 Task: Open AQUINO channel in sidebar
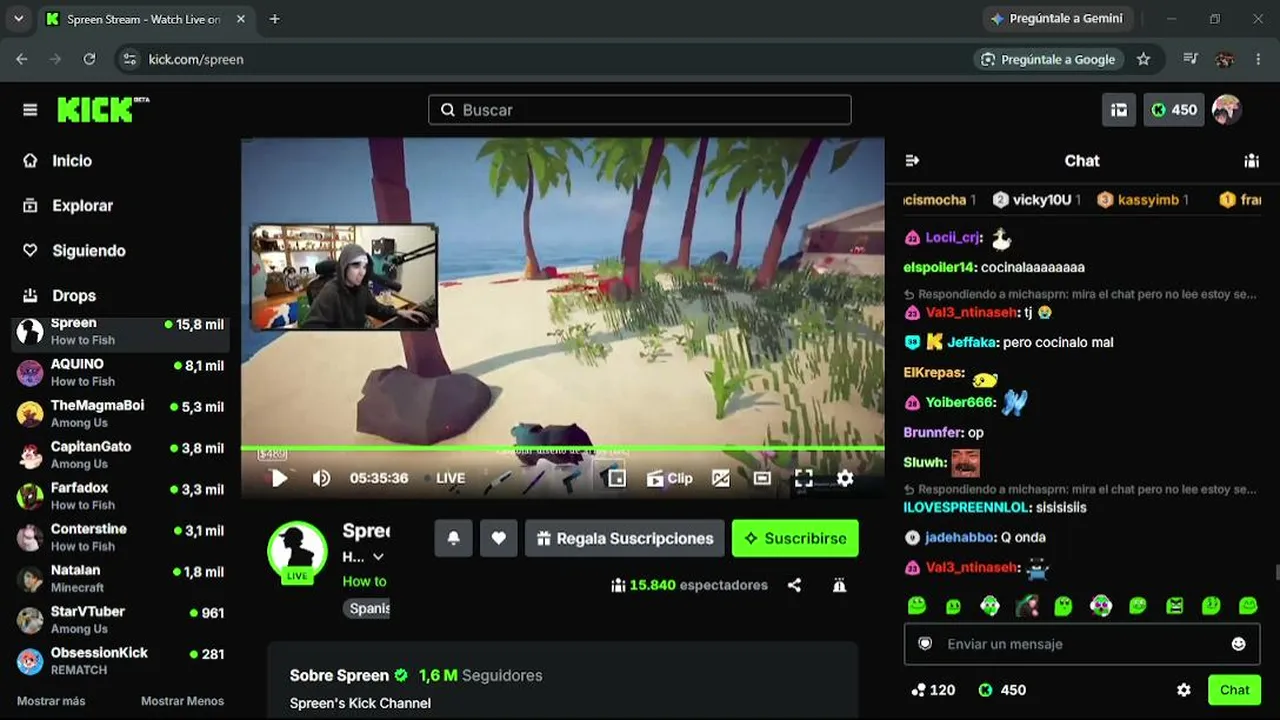pyautogui.click(x=120, y=372)
